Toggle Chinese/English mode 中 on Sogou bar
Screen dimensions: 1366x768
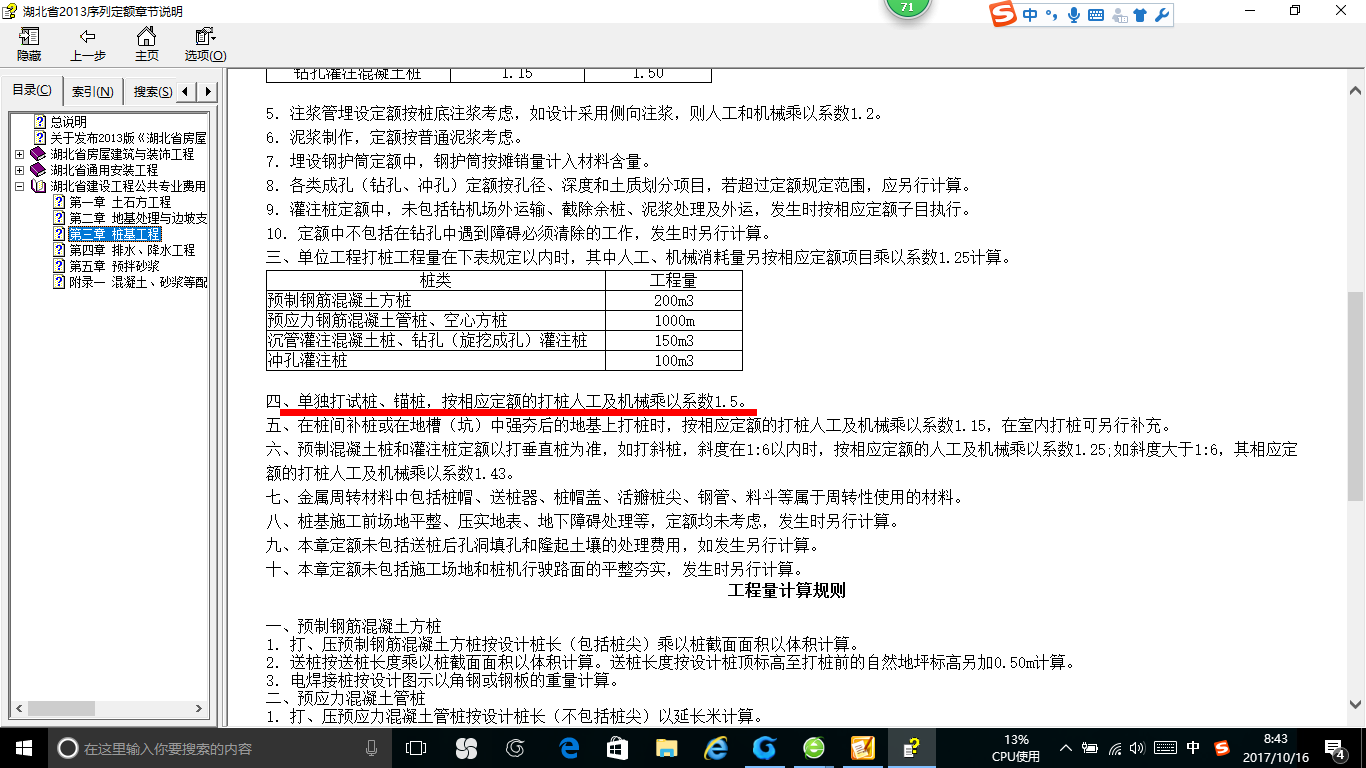coord(1030,15)
